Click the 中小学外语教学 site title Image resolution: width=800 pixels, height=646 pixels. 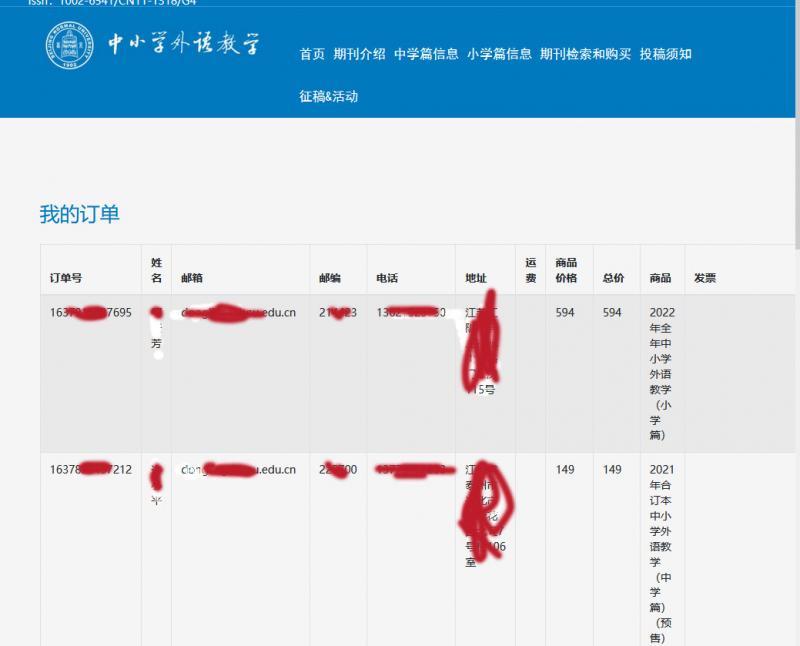pyautogui.click(x=184, y=44)
